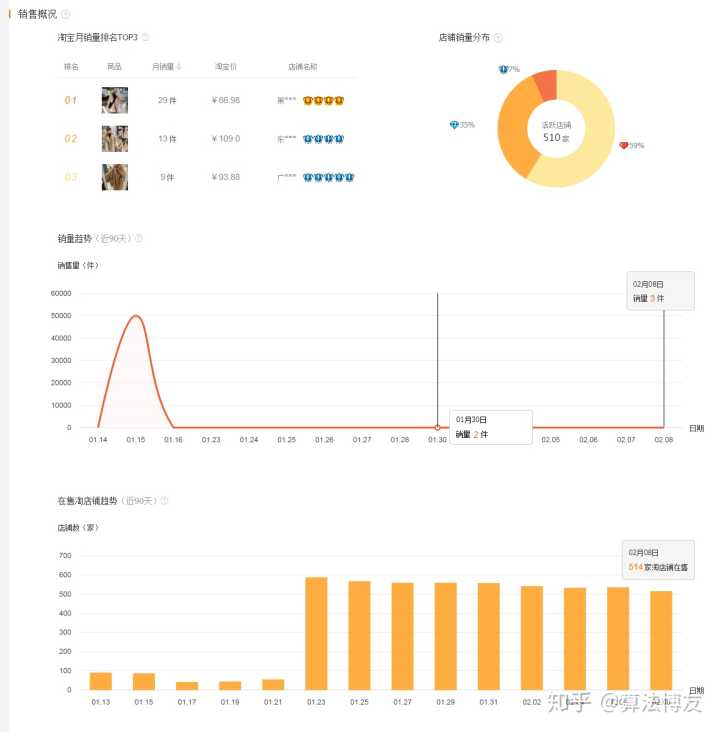Click the 销量趋势 section title

point(75,238)
